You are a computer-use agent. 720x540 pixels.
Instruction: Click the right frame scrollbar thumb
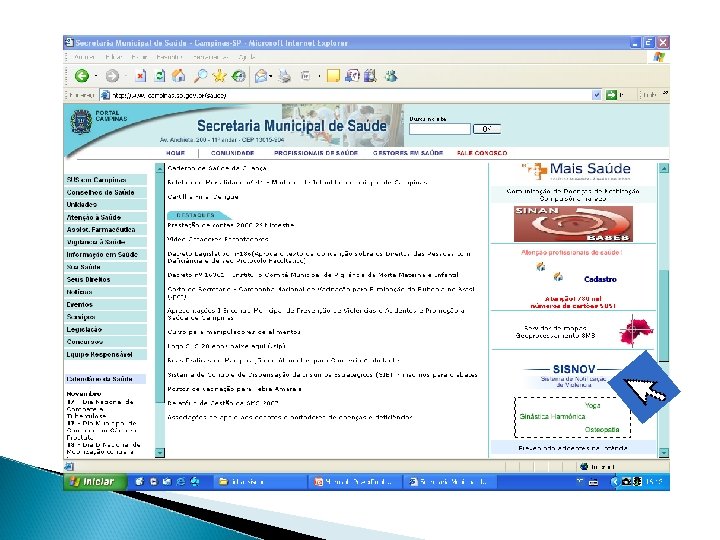(664, 316)
